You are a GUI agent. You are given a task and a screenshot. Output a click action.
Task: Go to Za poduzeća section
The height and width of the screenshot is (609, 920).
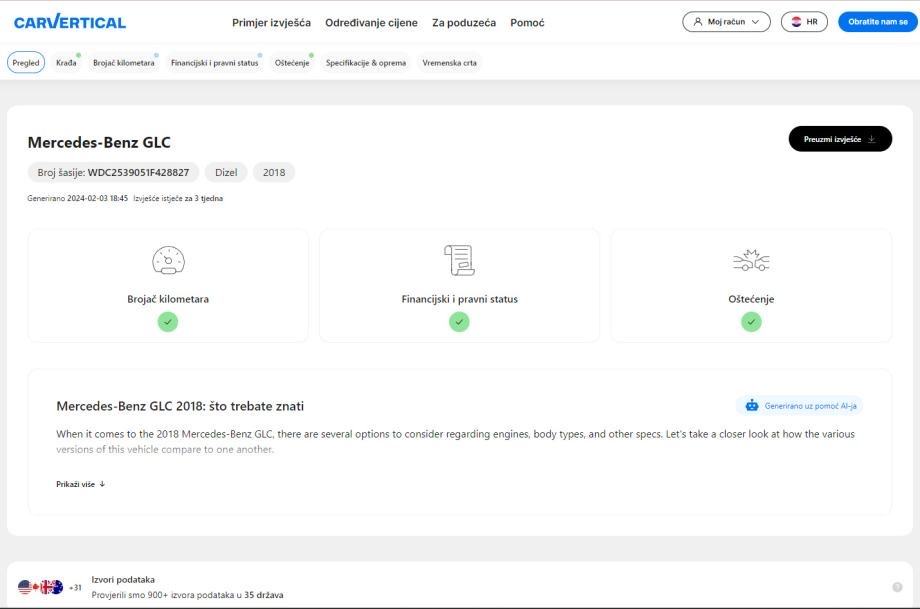[464, 23]
